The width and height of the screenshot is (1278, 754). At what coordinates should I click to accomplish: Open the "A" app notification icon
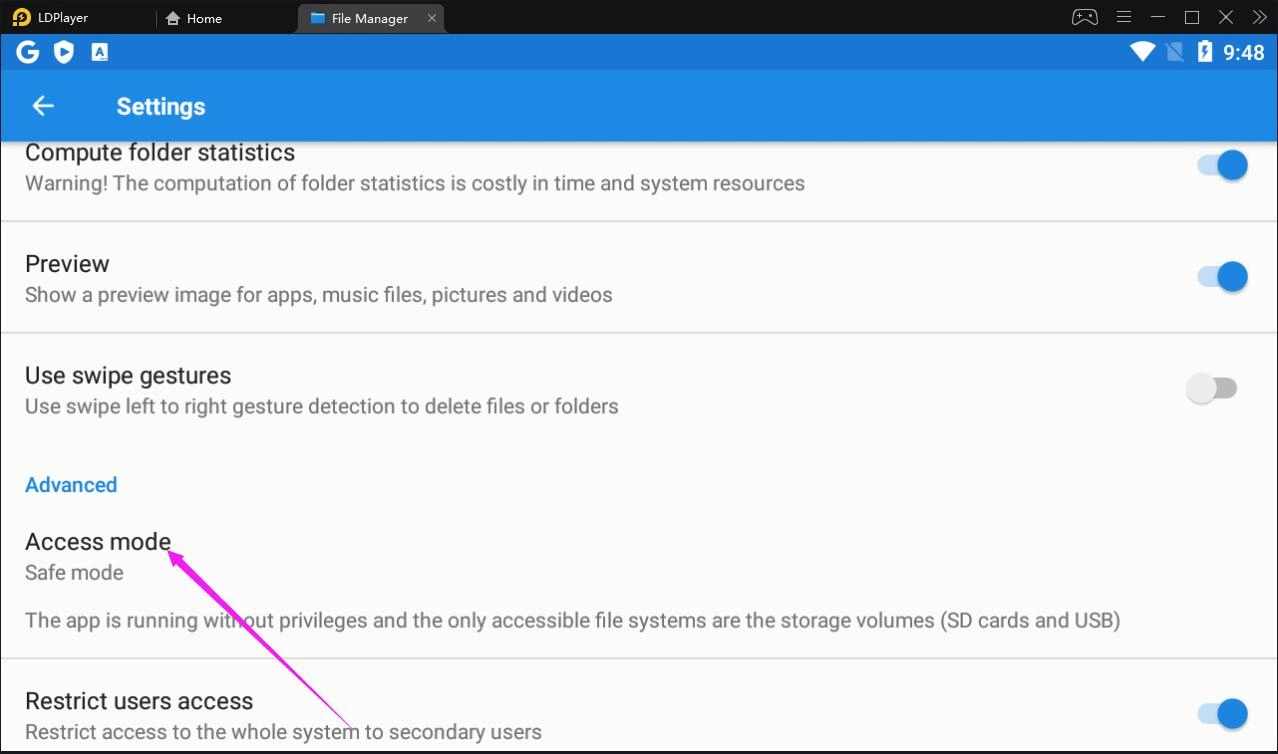coord(99,51)
